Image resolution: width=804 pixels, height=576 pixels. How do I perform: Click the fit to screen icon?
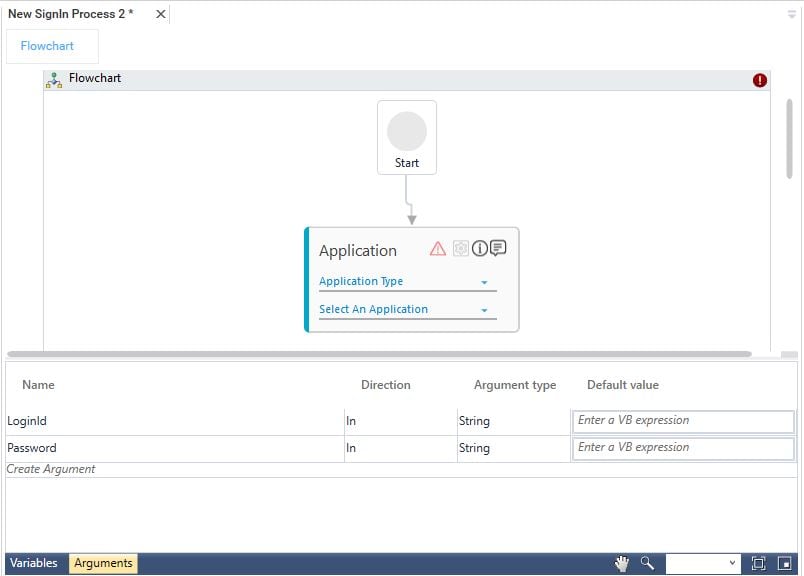coord(758,564)
